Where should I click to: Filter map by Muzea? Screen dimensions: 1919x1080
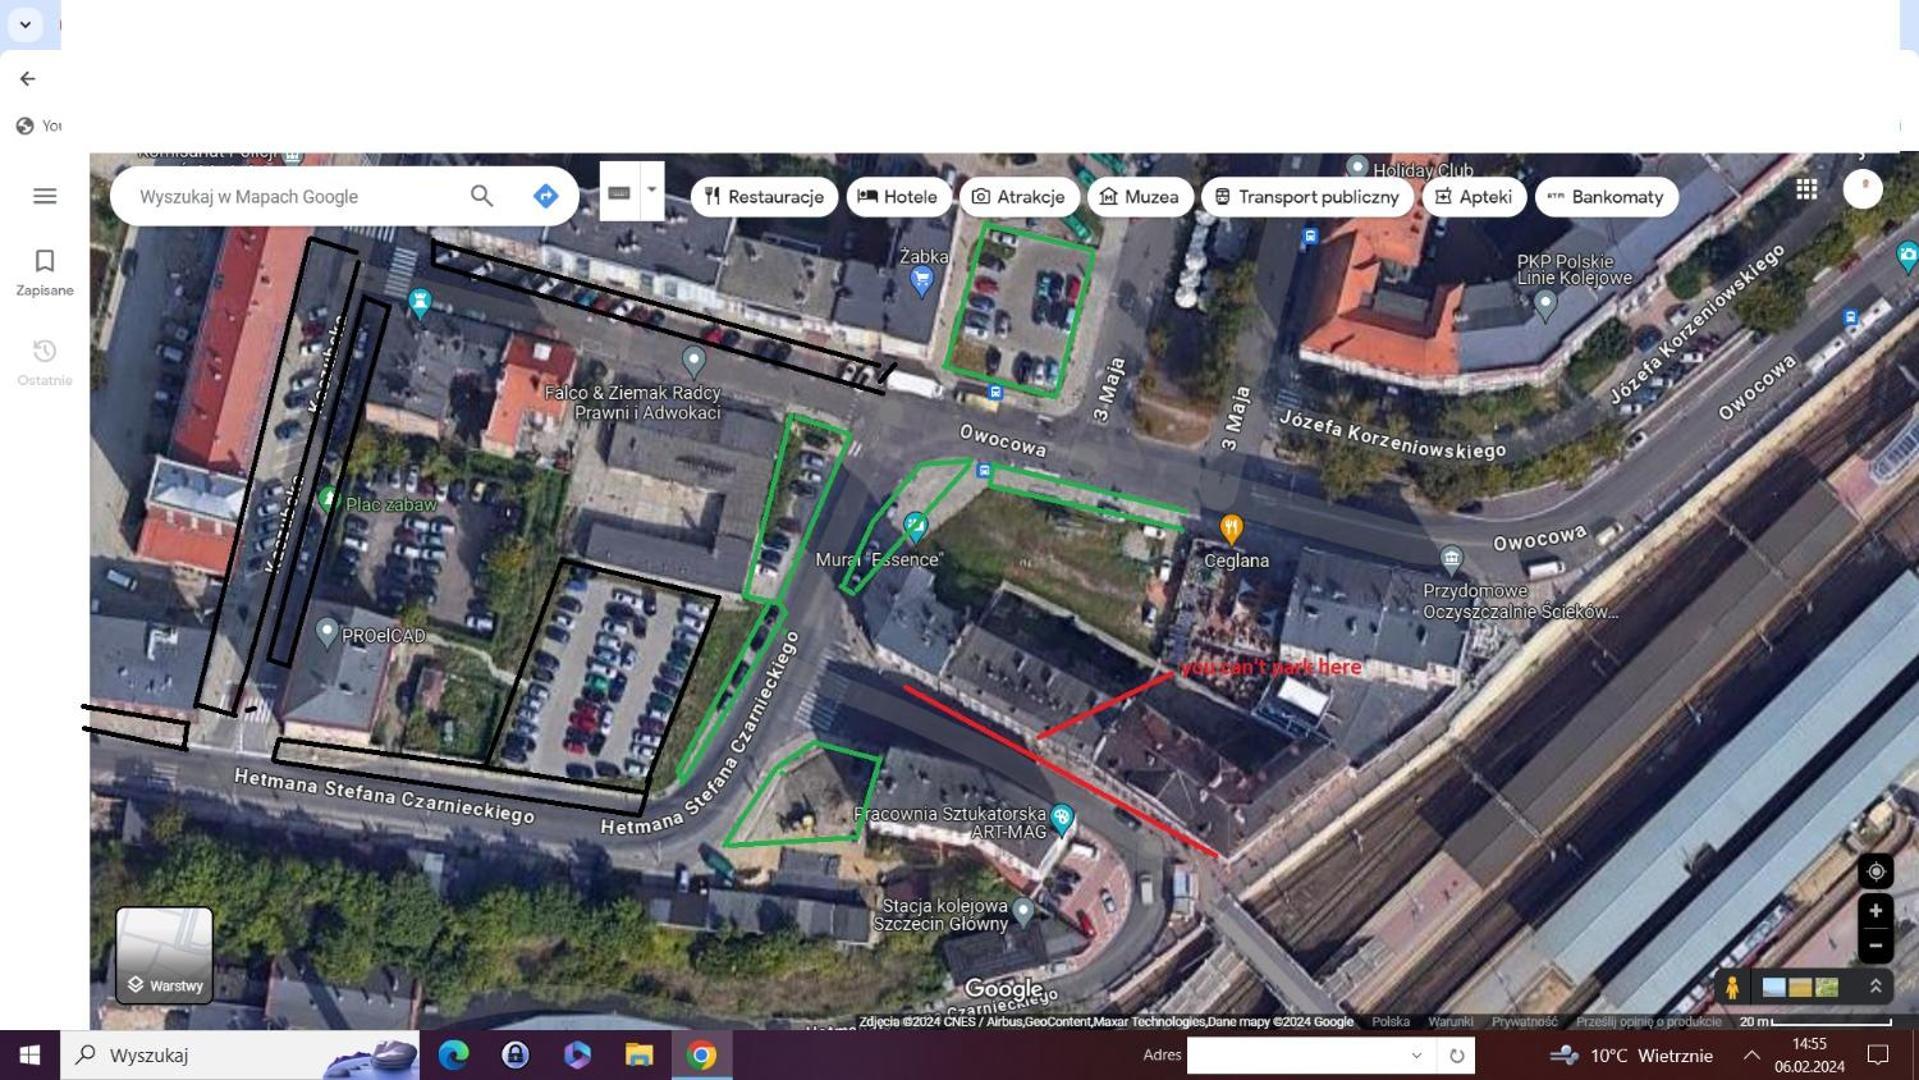1139,197
